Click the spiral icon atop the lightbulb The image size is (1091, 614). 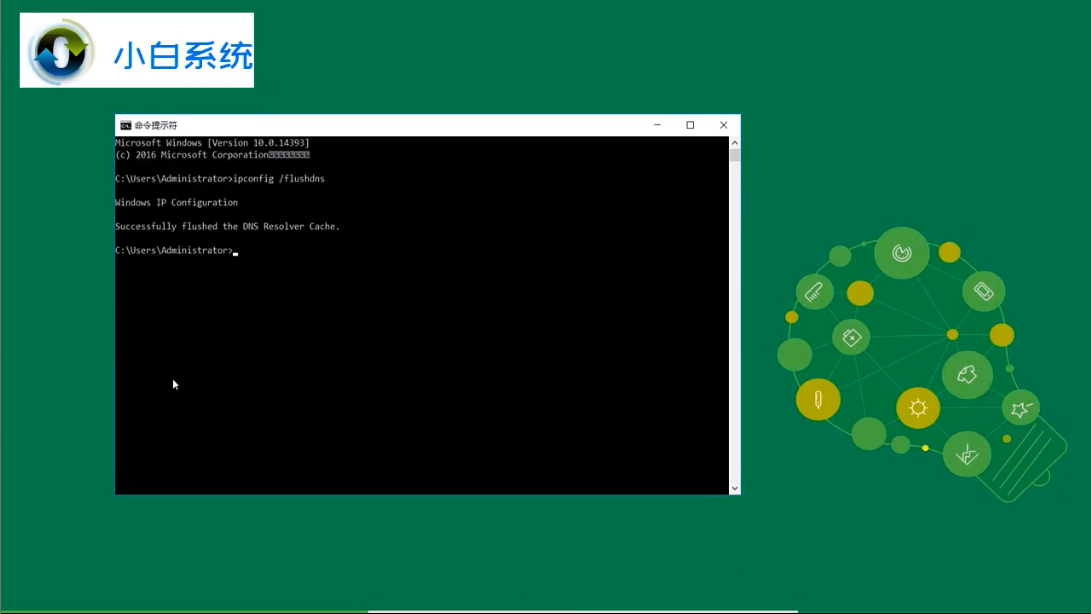[902, 253]
